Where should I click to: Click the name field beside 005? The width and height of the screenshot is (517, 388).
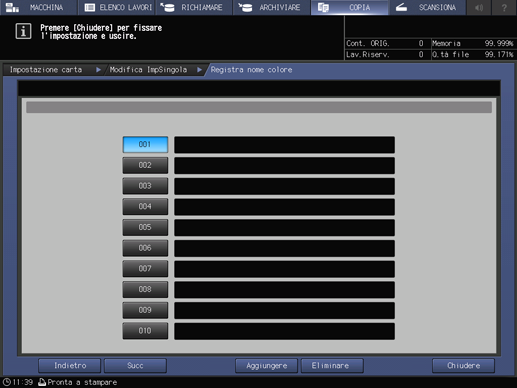tap(284, 227)
